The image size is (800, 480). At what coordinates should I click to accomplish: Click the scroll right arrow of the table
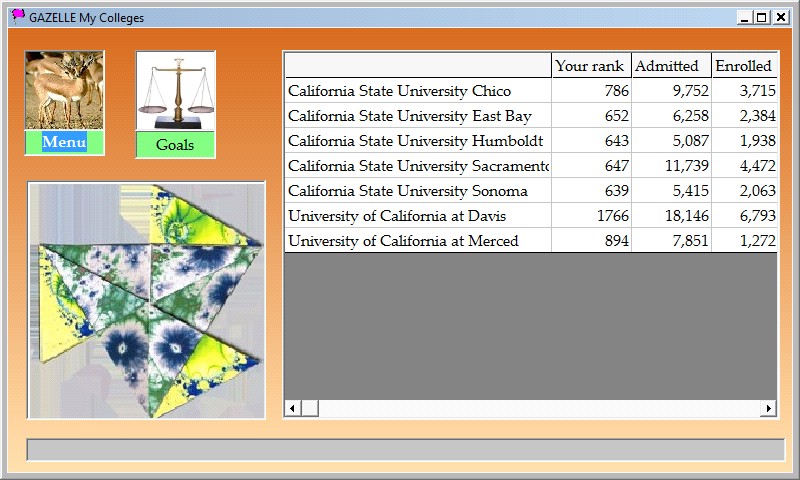(769, 408)
